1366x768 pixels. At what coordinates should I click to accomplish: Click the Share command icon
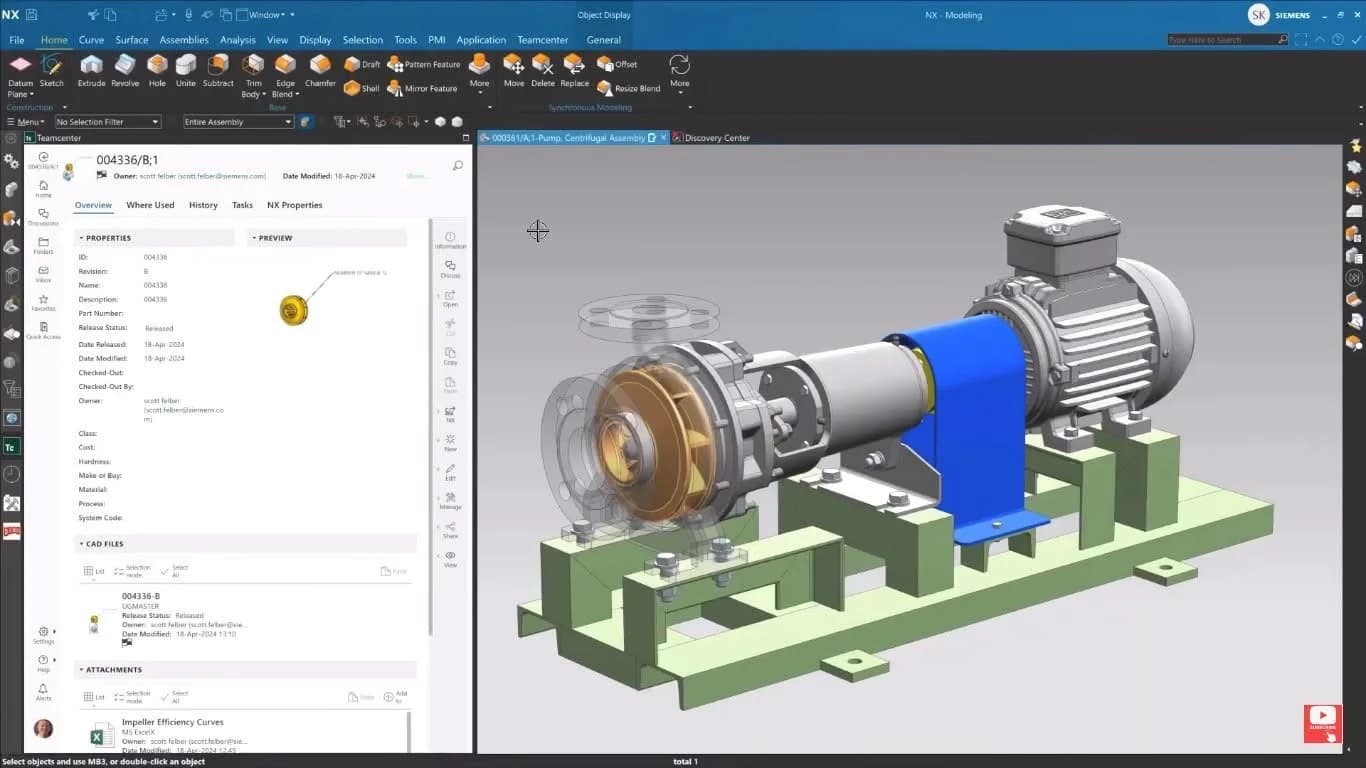click(x=450, y=530)
